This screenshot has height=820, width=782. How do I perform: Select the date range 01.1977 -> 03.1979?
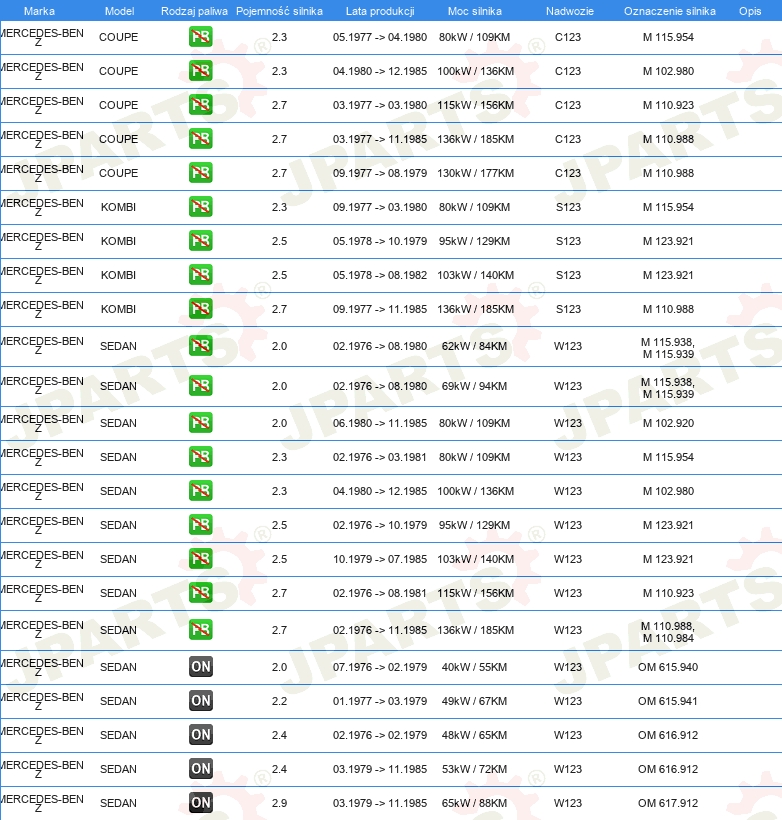pos(380,701)
